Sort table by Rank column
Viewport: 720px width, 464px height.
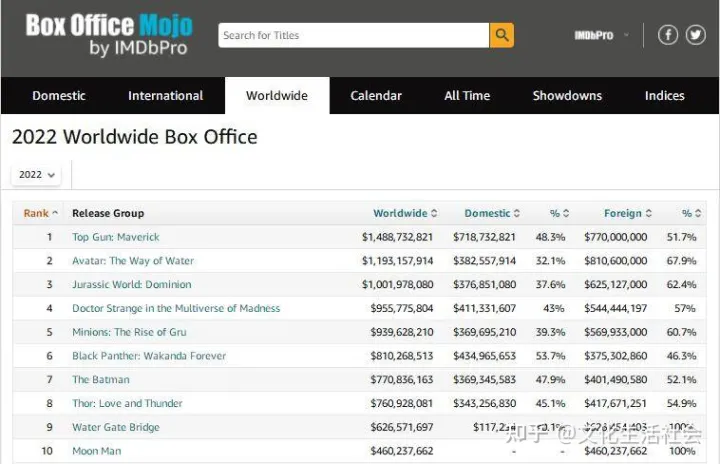point(40,213)
